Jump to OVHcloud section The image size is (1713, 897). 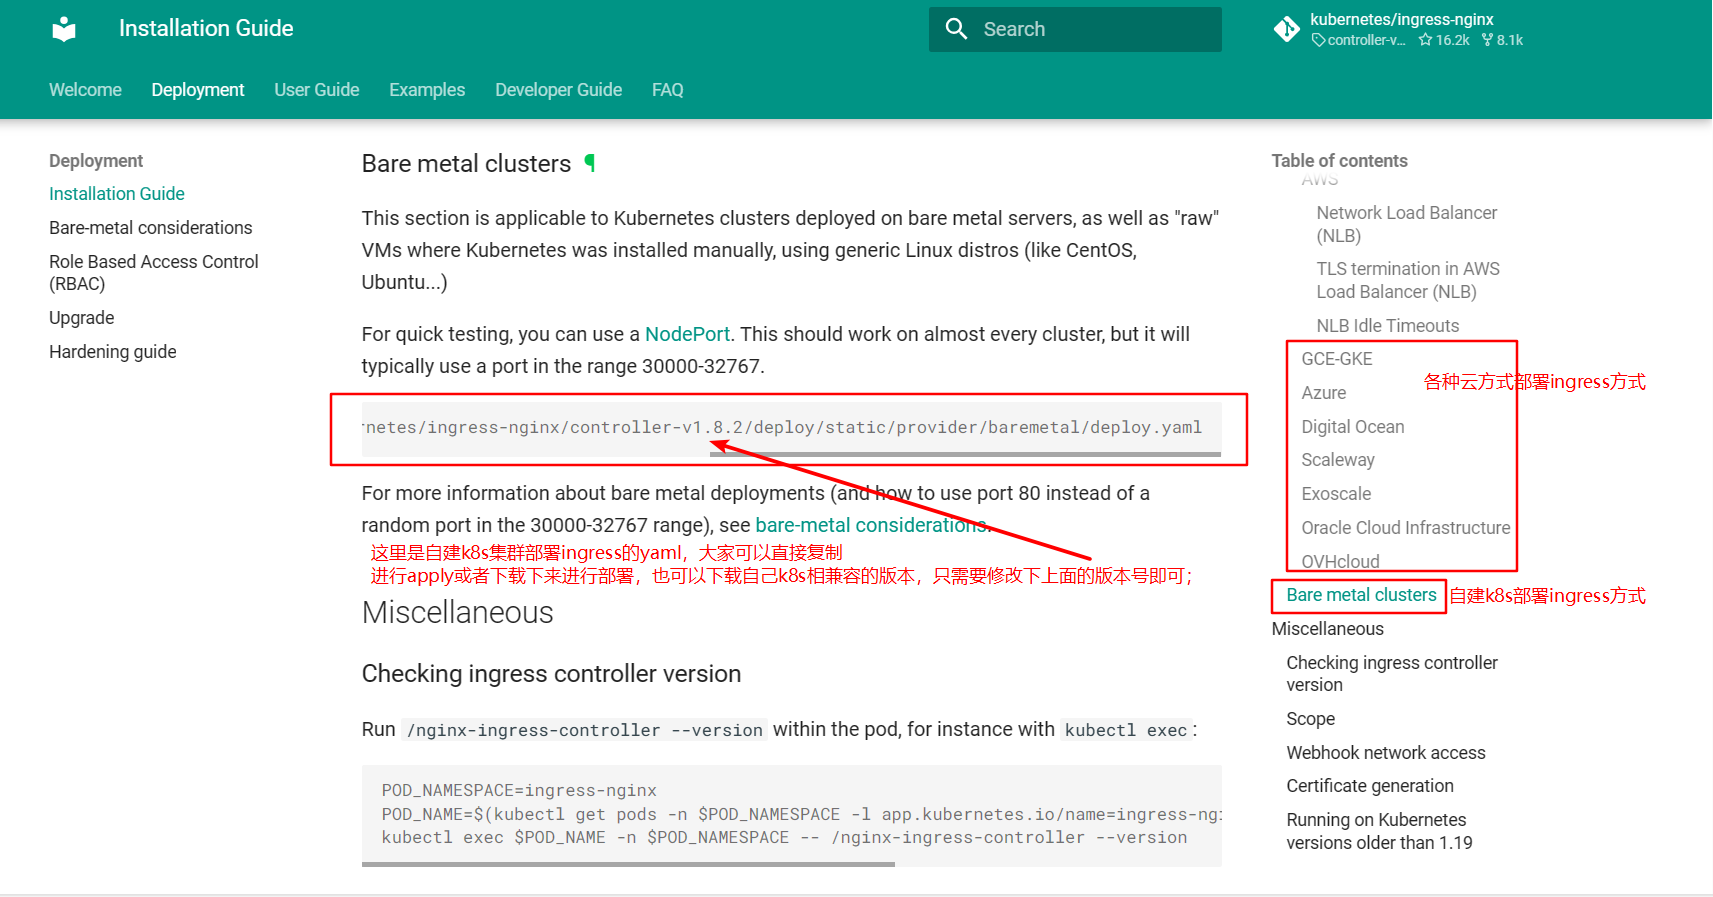pyautogui.click(x=1340, y=562)
